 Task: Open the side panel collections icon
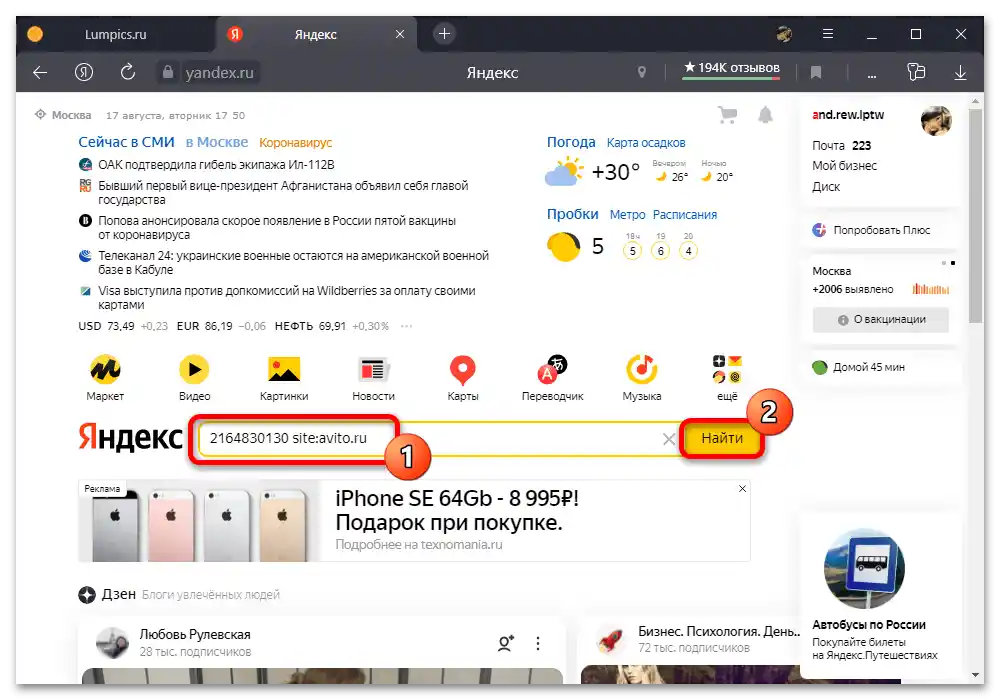(916, 72)
